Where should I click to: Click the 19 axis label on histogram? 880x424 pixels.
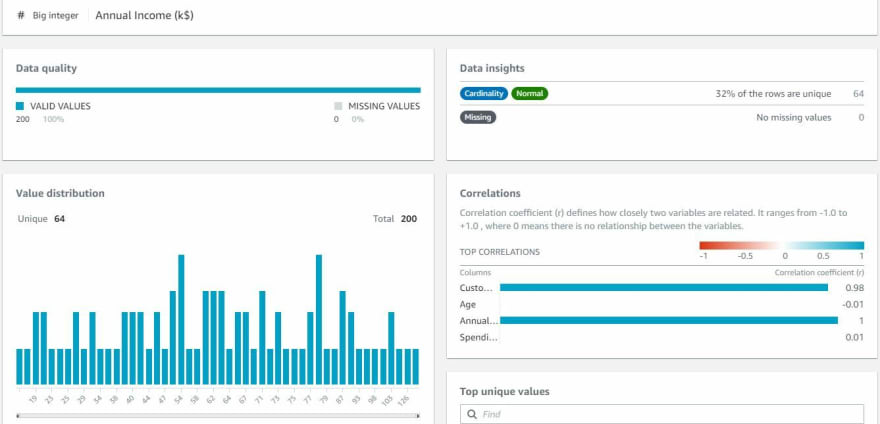pyautogui.click(x=34, y=398)
